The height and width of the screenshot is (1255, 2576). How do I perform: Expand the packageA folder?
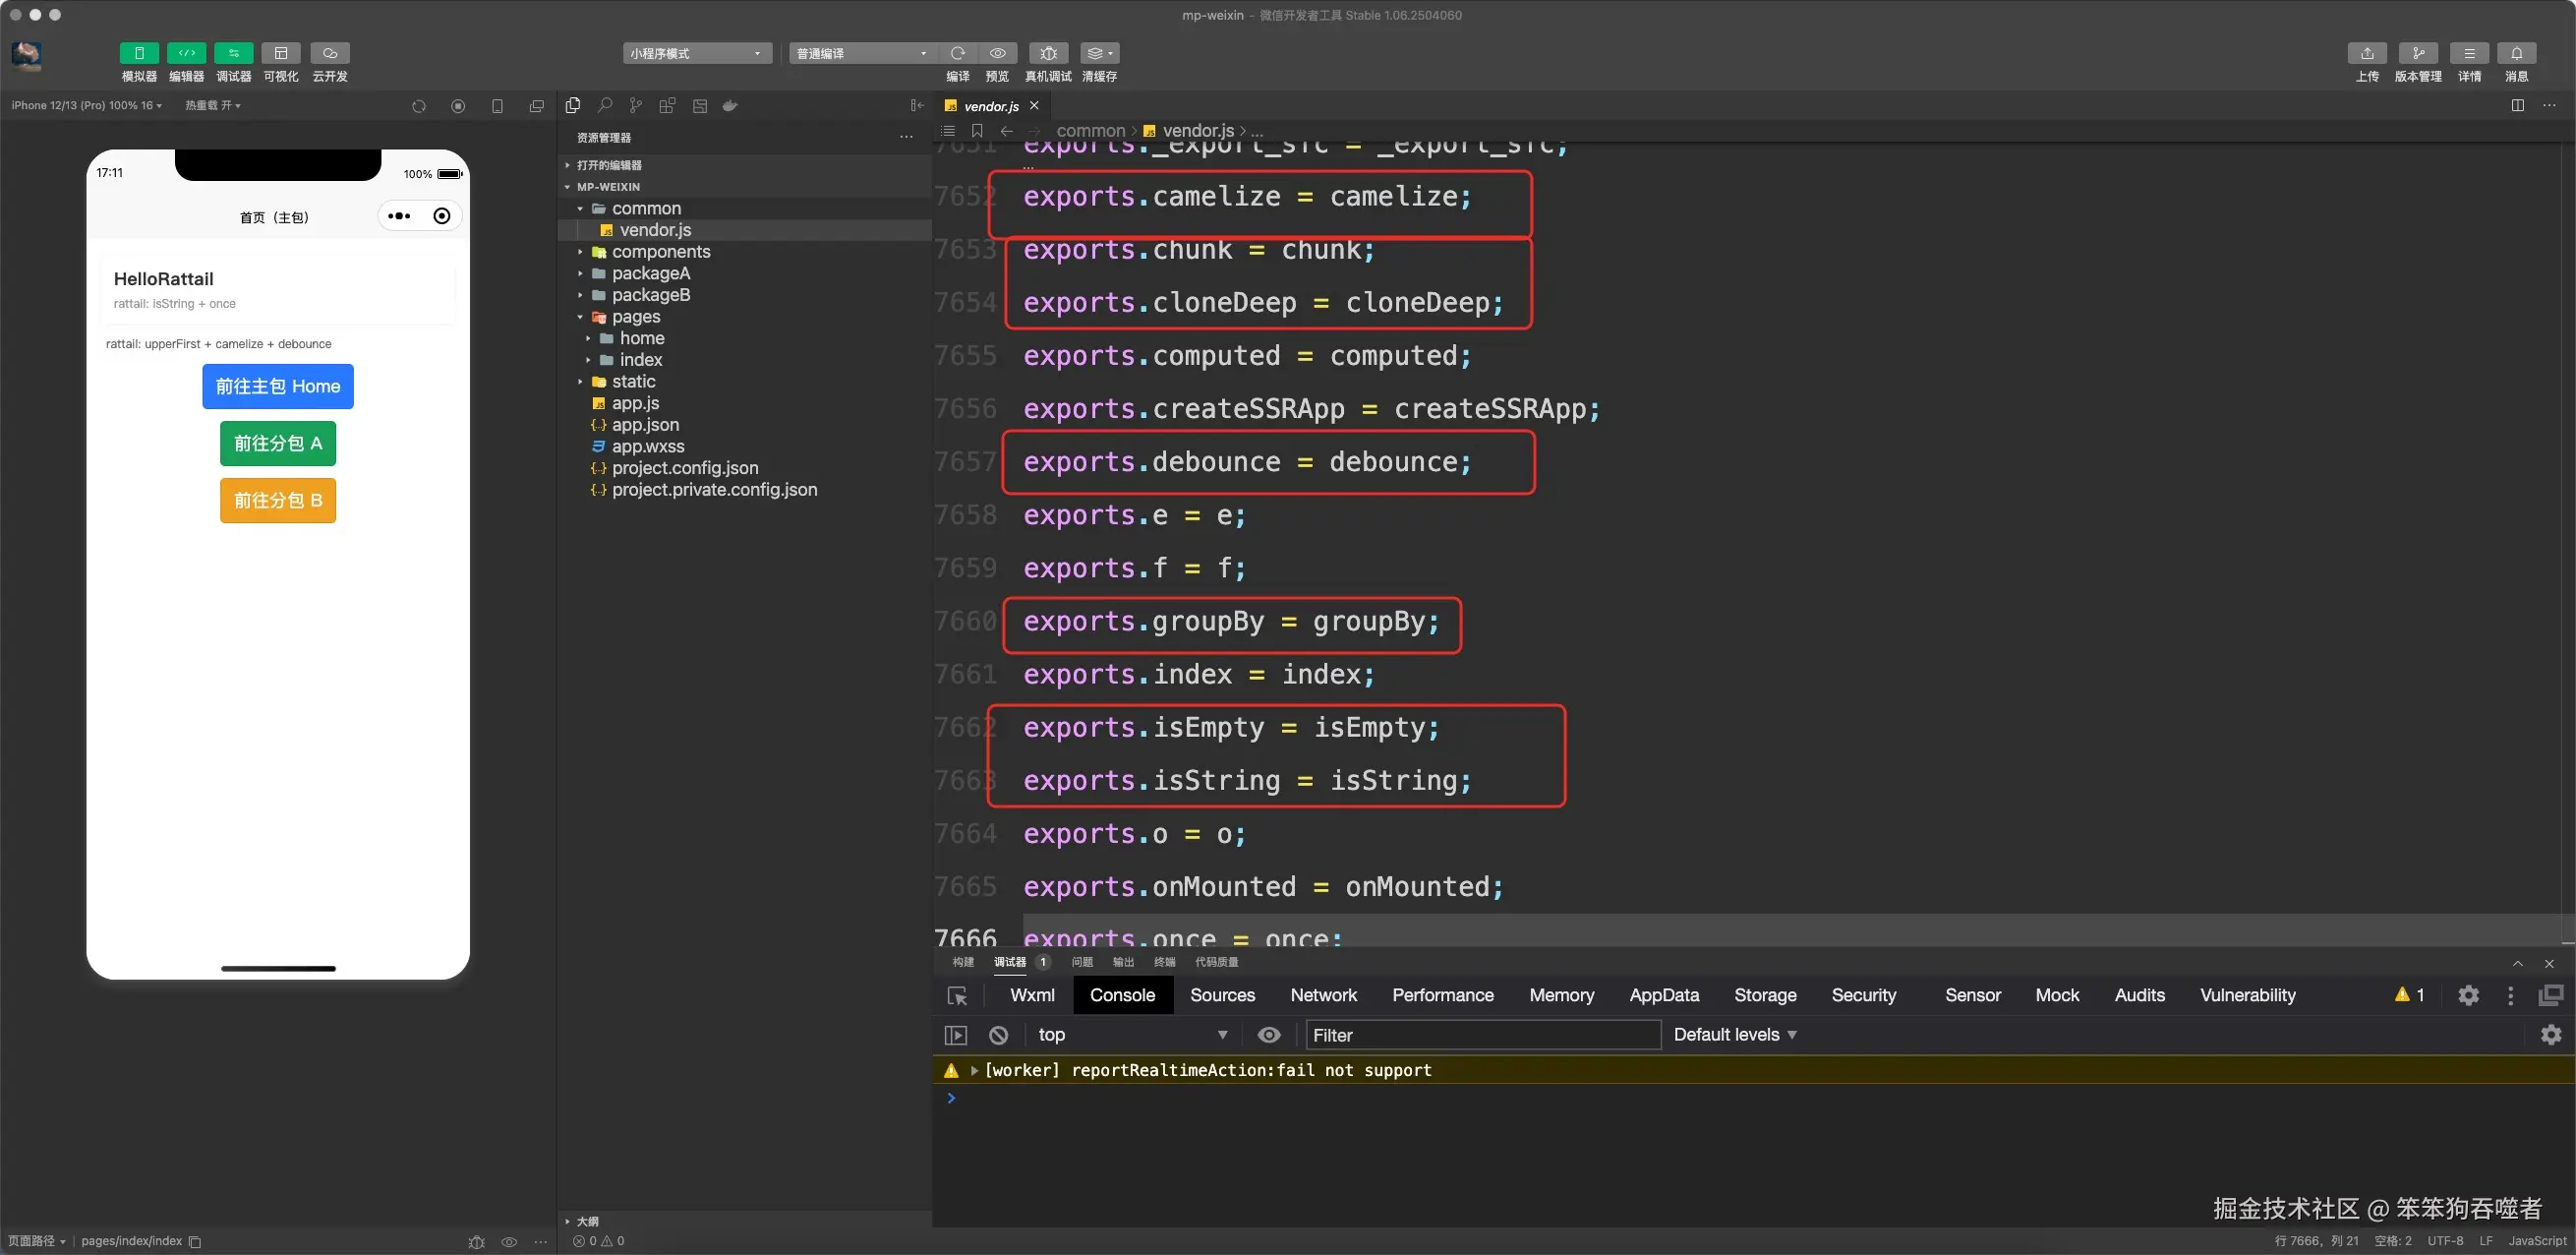(650, 273)
